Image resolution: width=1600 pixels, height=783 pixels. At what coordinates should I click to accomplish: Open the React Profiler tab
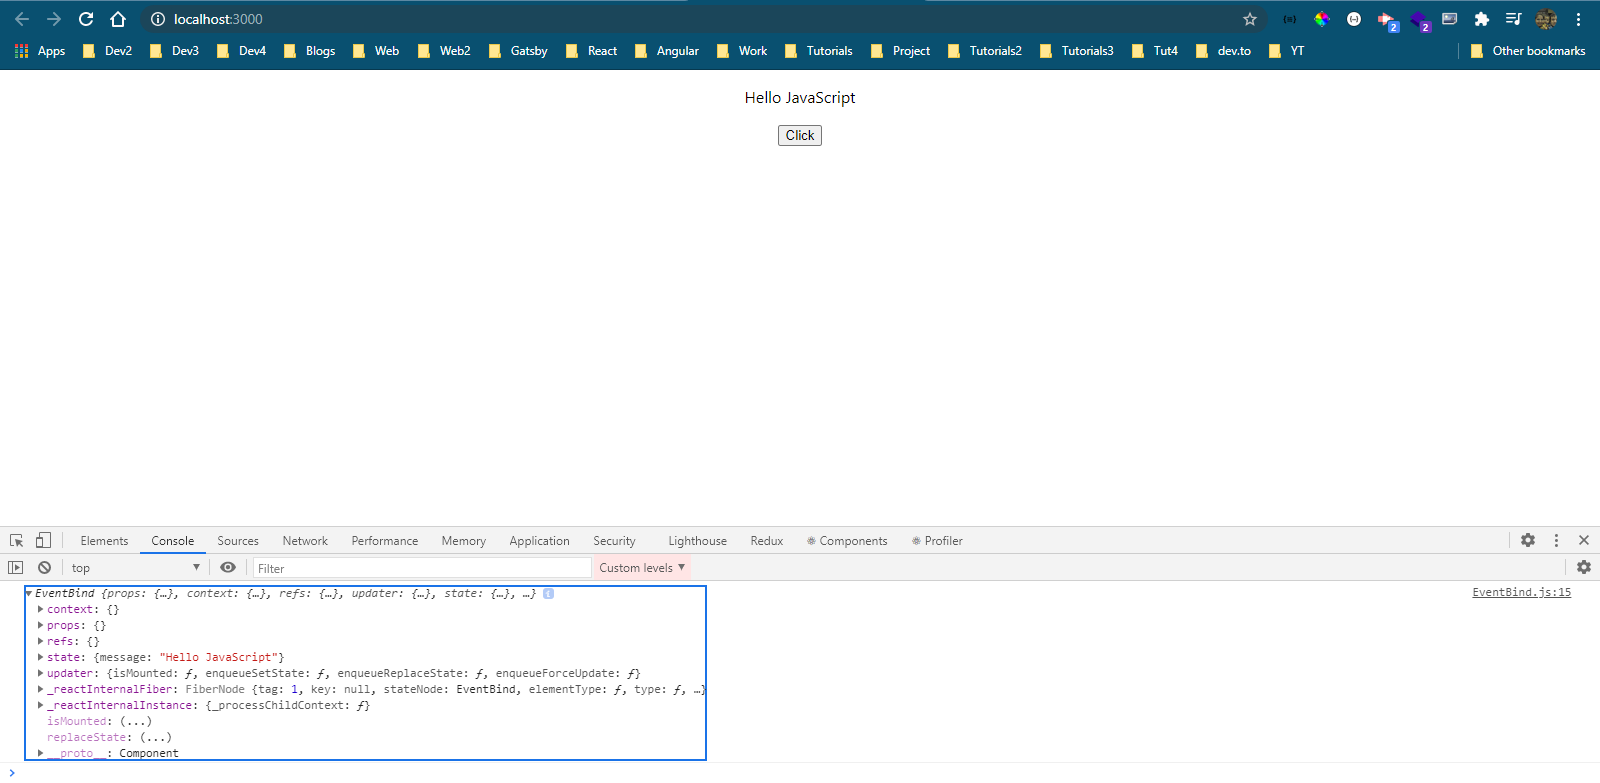point(937,541)
